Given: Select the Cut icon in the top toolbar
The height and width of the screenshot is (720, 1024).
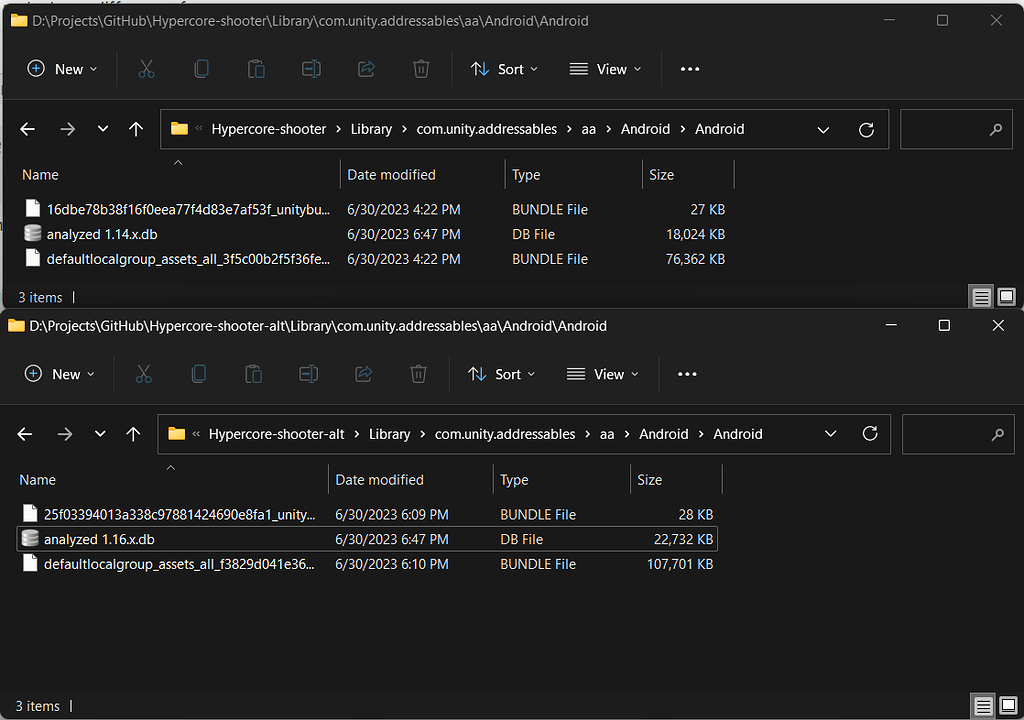Looking at the screenshot, I should [x=146, y=69].
